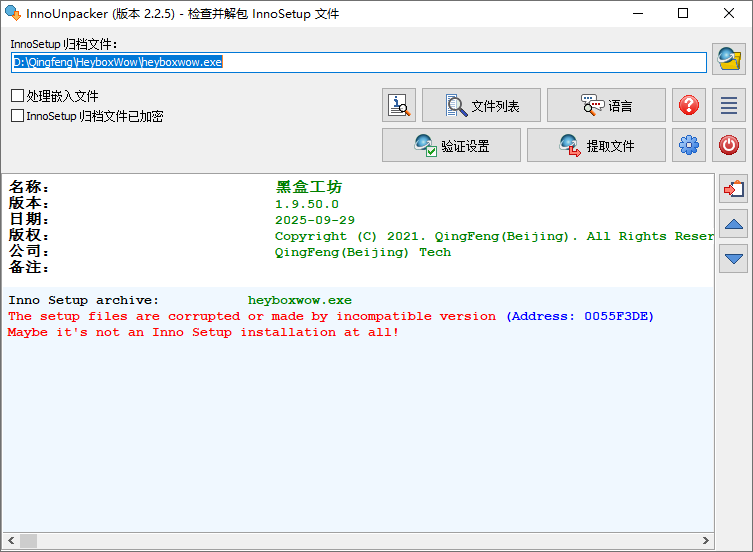Click the 'Inno Setup archive:' label in log

[x=84, y=300]
